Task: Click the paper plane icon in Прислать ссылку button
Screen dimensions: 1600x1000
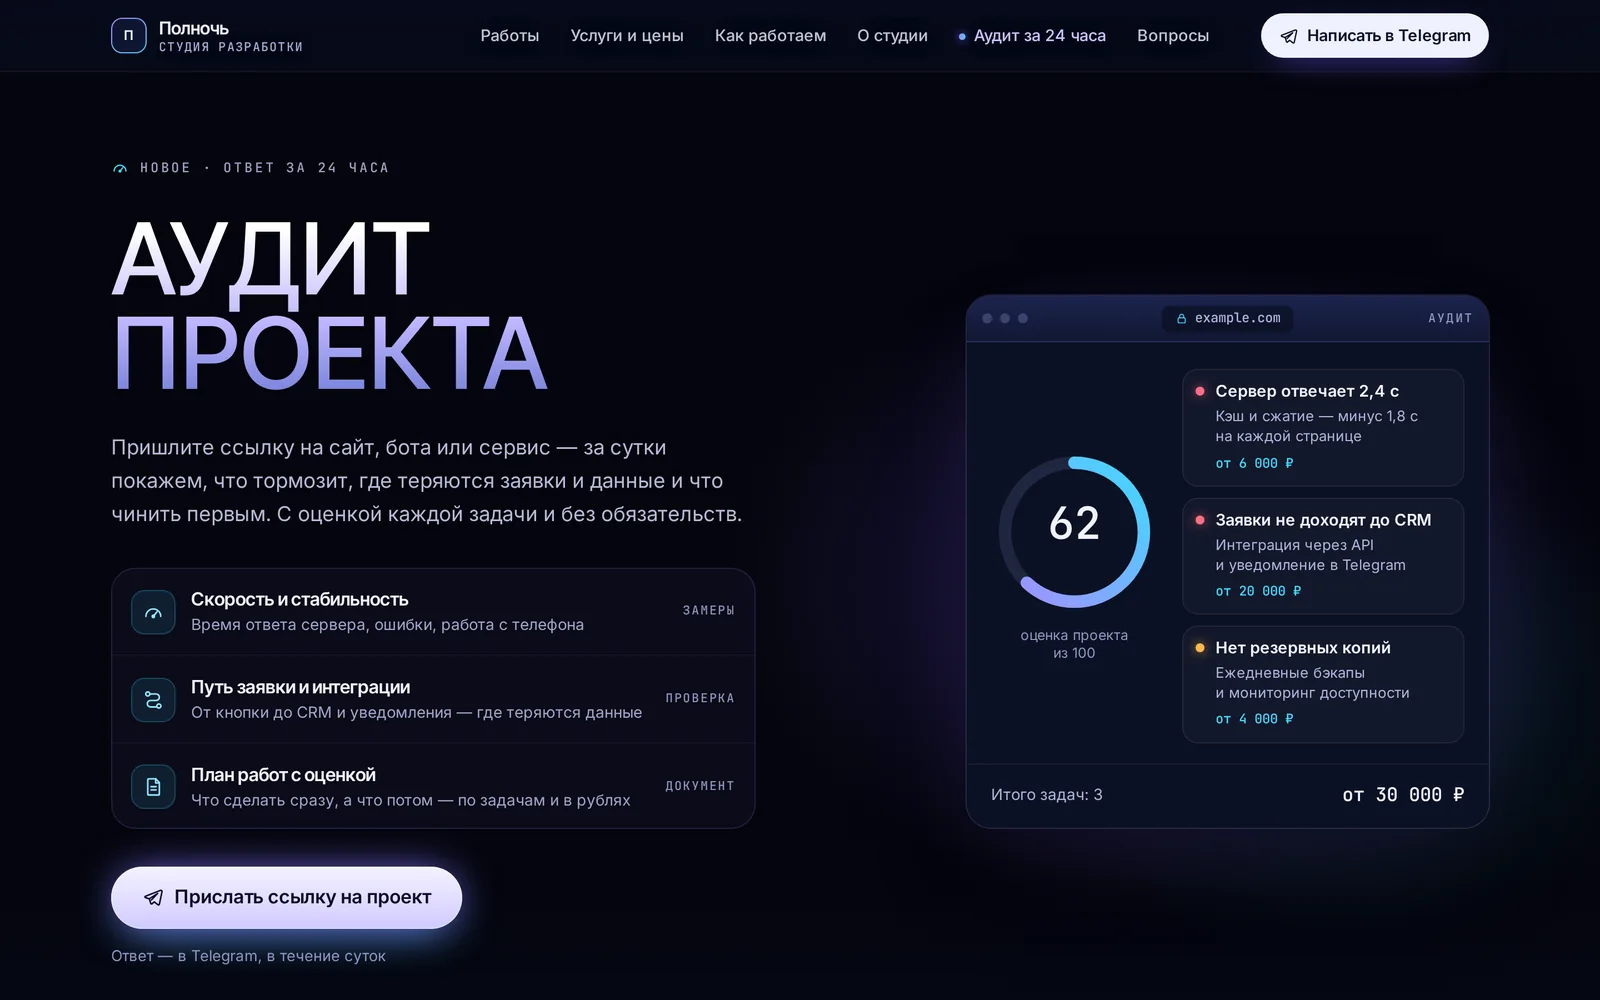Action: click(153, 898)
